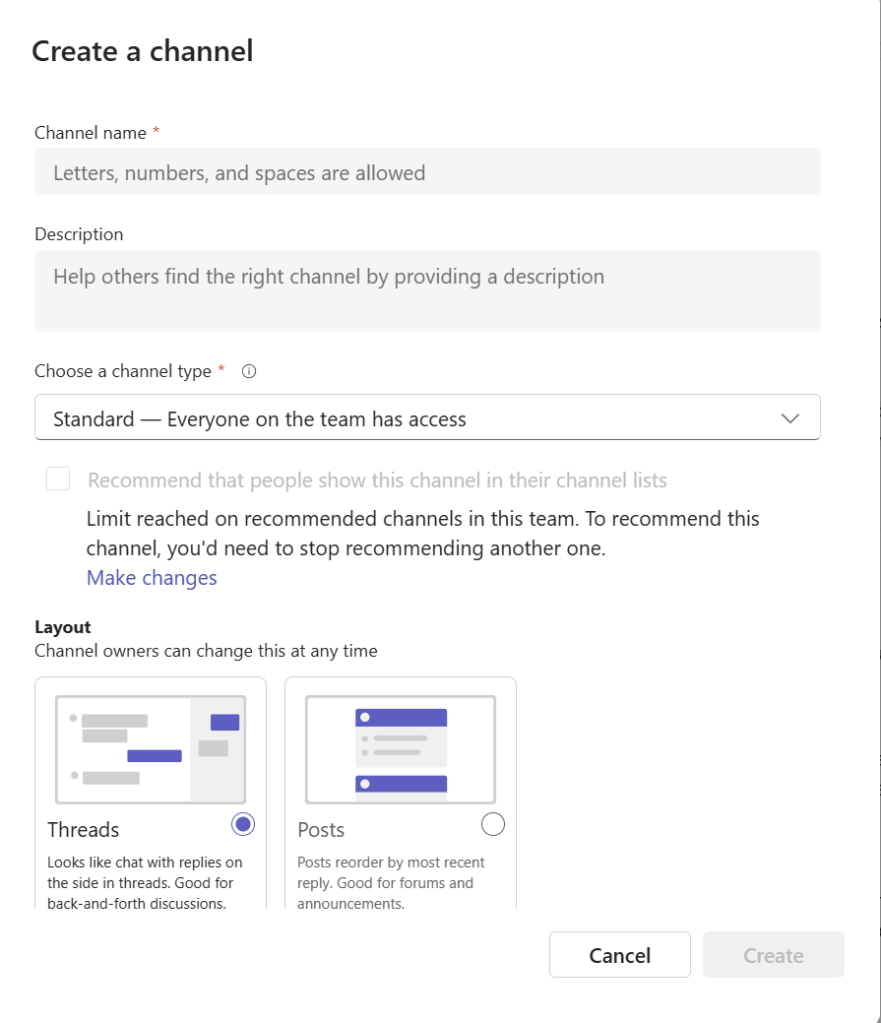Screen dimensions: 881x1023
Task: Click the "Recommend that people show this channel" text
Action: pos(377,480)
